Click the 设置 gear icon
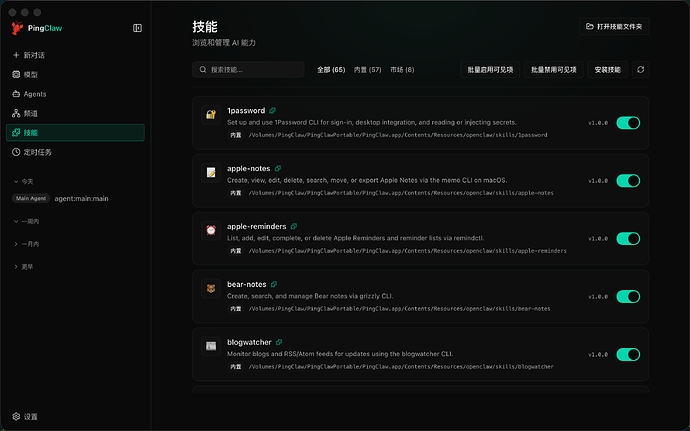The image size is (690, 431). coord(16,416)
